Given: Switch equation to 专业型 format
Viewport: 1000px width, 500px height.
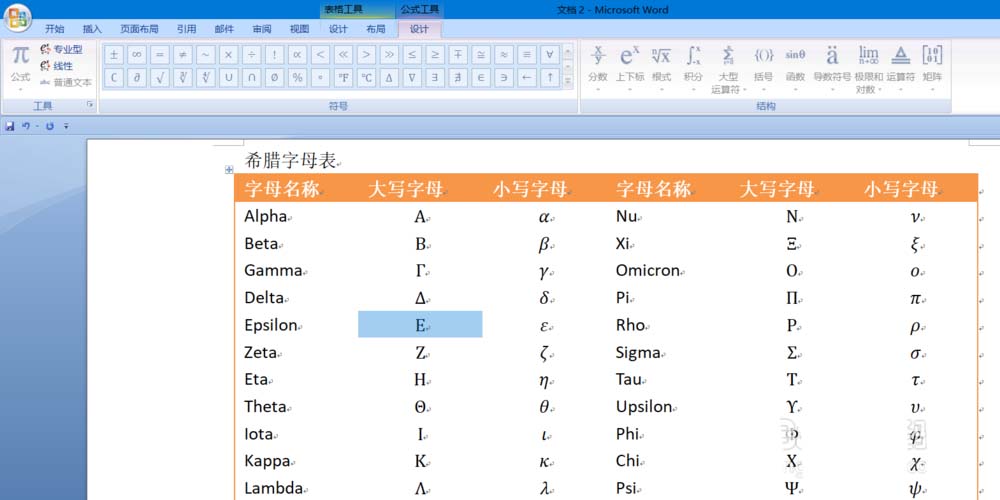Looking at the screenshot, I should click(x=61, y=50).
